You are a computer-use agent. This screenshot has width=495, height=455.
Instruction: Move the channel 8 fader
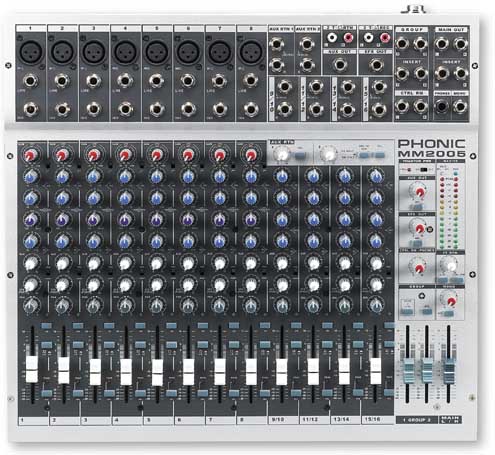tap(251, 372)
